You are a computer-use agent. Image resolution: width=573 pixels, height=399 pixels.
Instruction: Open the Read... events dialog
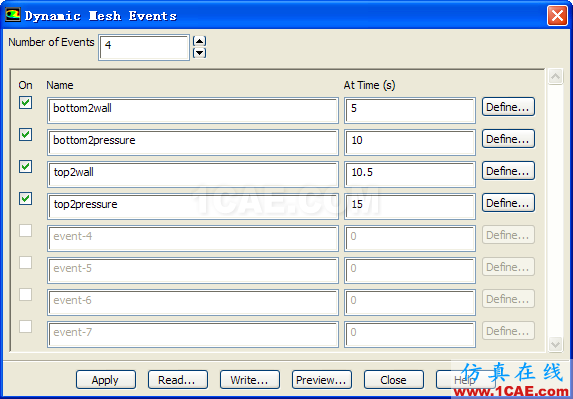[x=178, y=380]
